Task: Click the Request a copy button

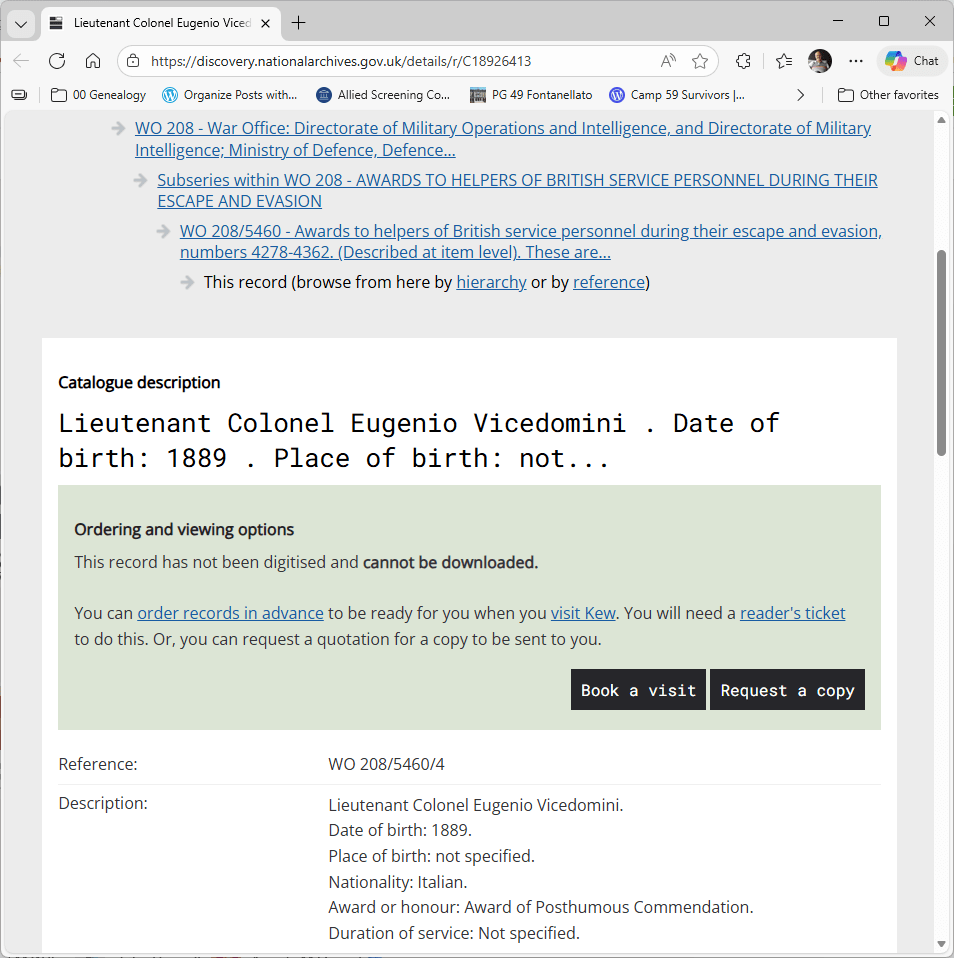Action: 787,690
